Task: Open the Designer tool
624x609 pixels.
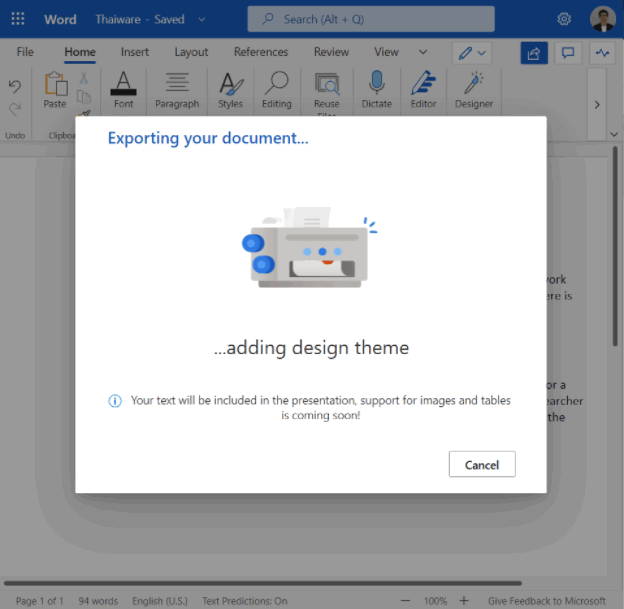Action: coord(474,90)
